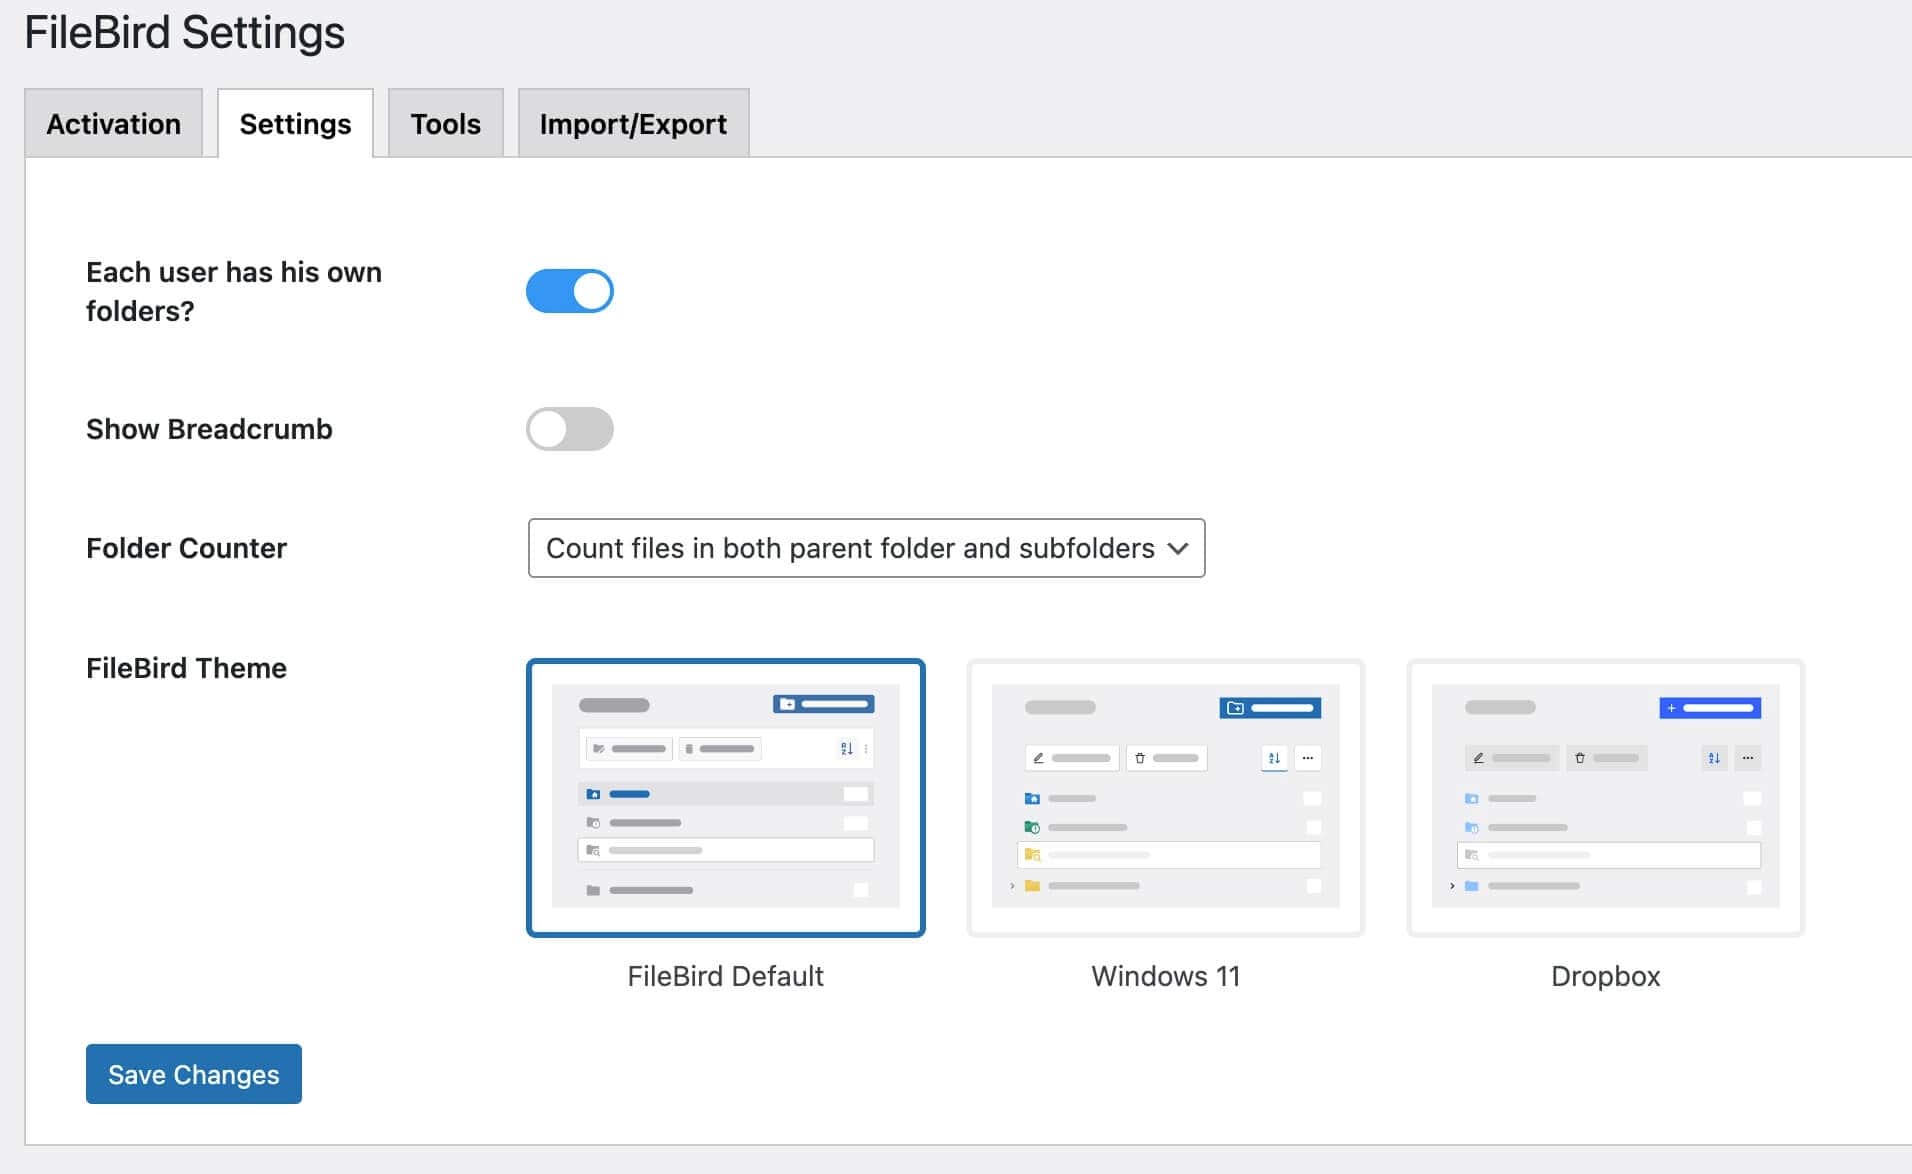Click the blue New Folder button in Dropbox preview
Image resolution: width=1912 pixels, height=1174 pixels.
pos(1710,708)
